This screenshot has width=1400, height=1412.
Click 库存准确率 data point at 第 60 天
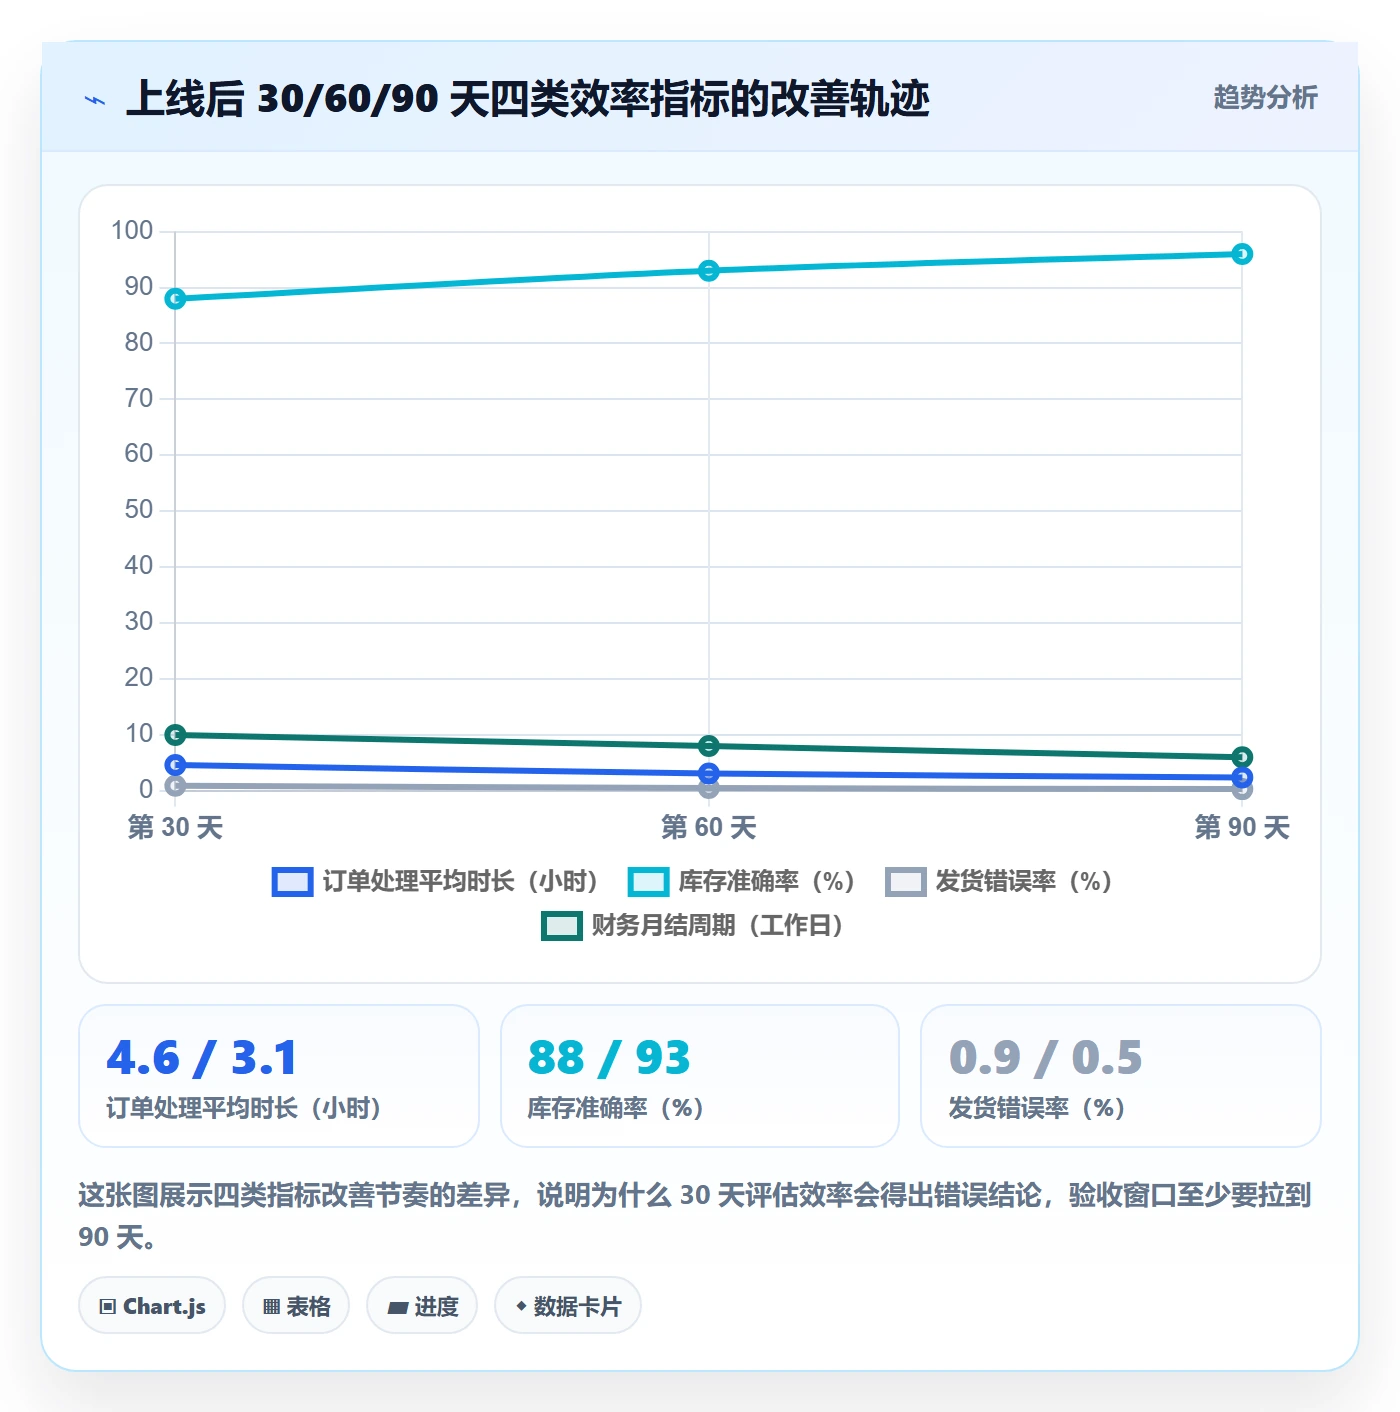(709, 271)
